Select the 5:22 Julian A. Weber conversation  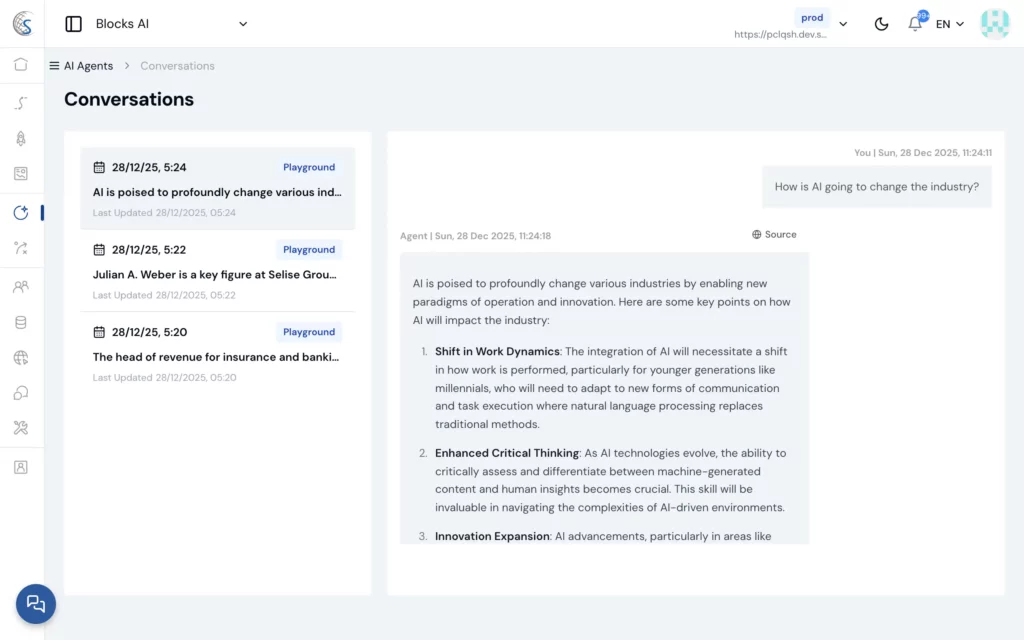(x=217, y=272)
